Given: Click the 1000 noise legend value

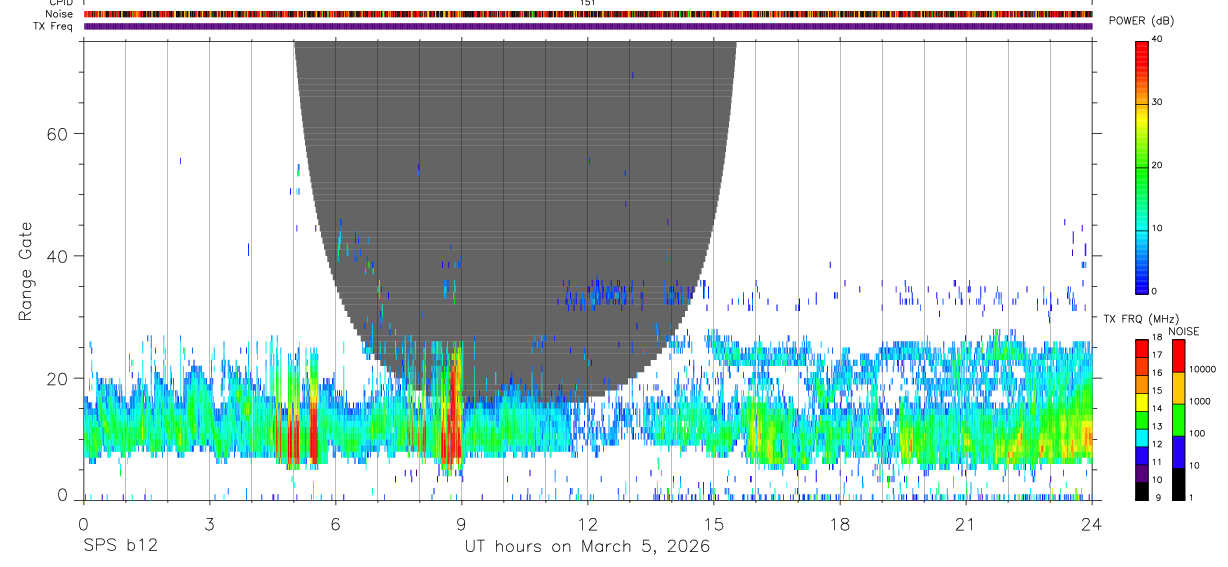Looking at the screenshot, I should pyautogui.click(x=1198, y=401).
